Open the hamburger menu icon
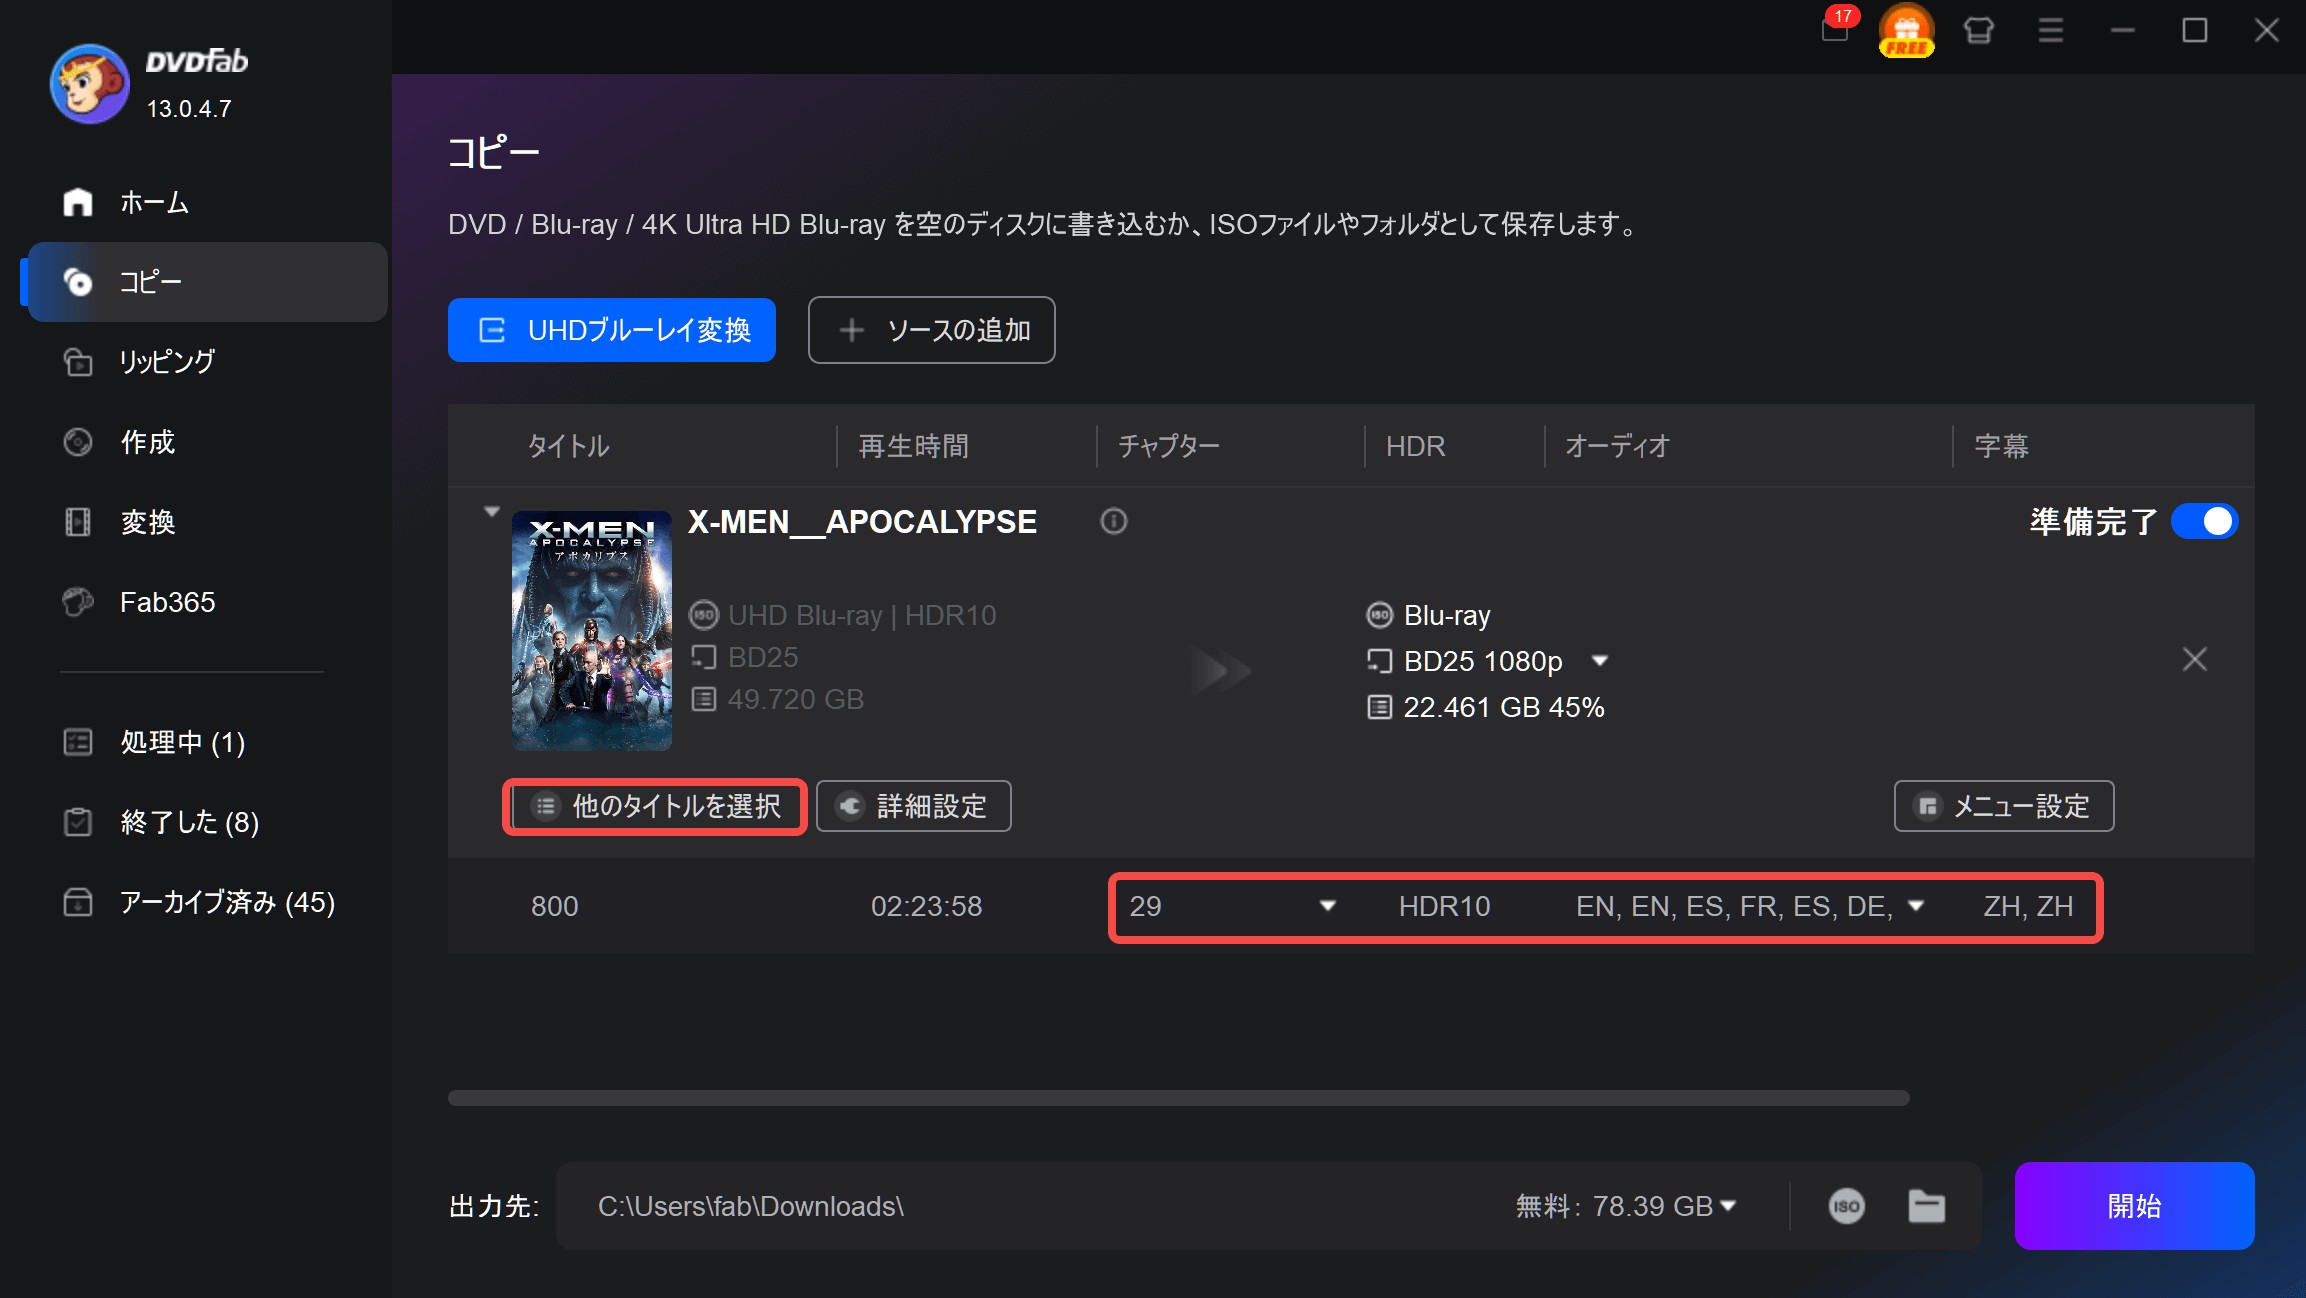 [x=2051, y=31]
